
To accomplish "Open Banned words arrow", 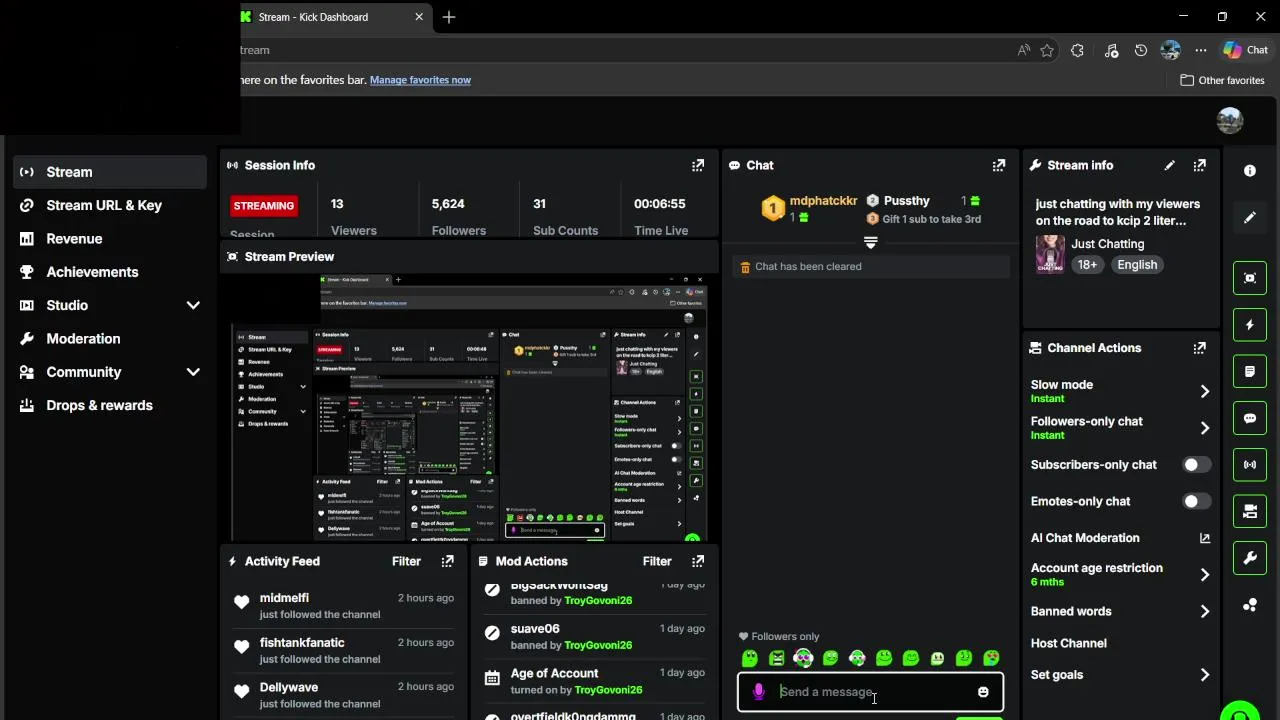I will 1204,611.
